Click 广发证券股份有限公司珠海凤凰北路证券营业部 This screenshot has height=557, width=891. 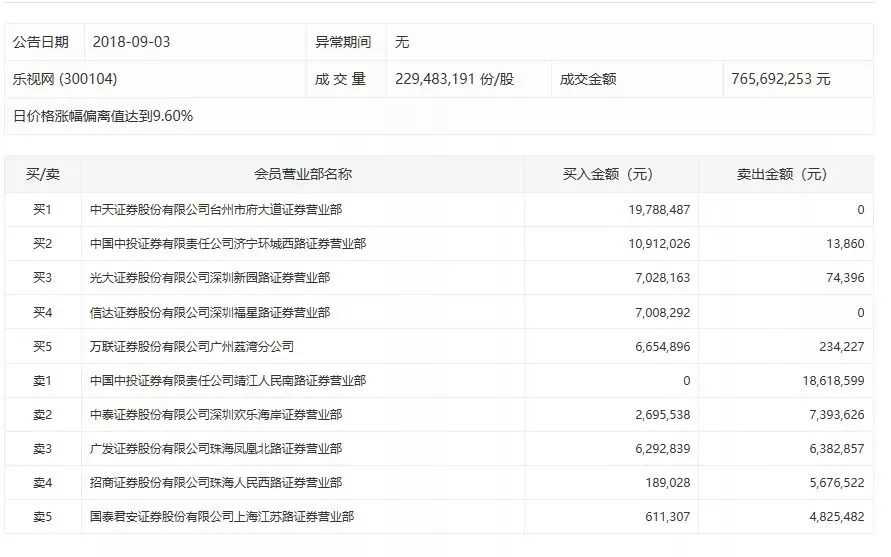(x=216, y=449)
